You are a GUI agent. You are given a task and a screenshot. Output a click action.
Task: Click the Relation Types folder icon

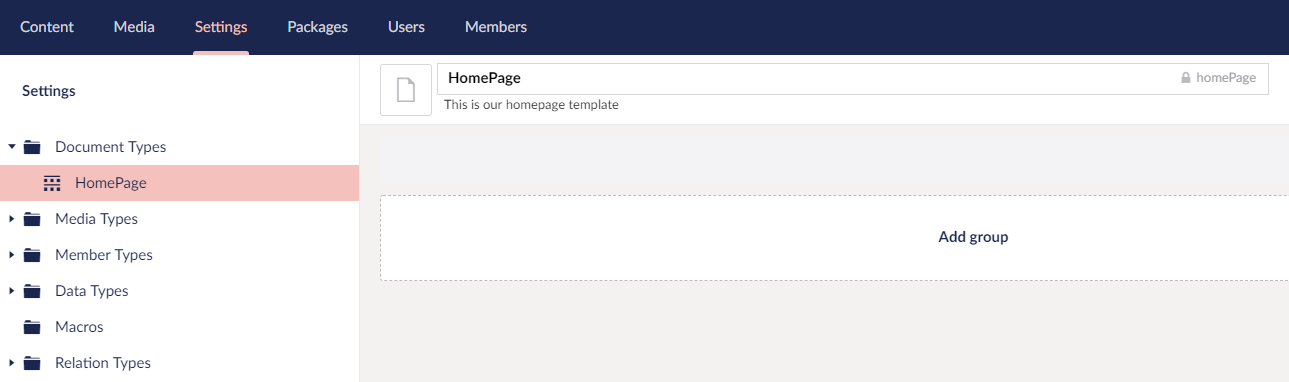(x=32, y=363)
